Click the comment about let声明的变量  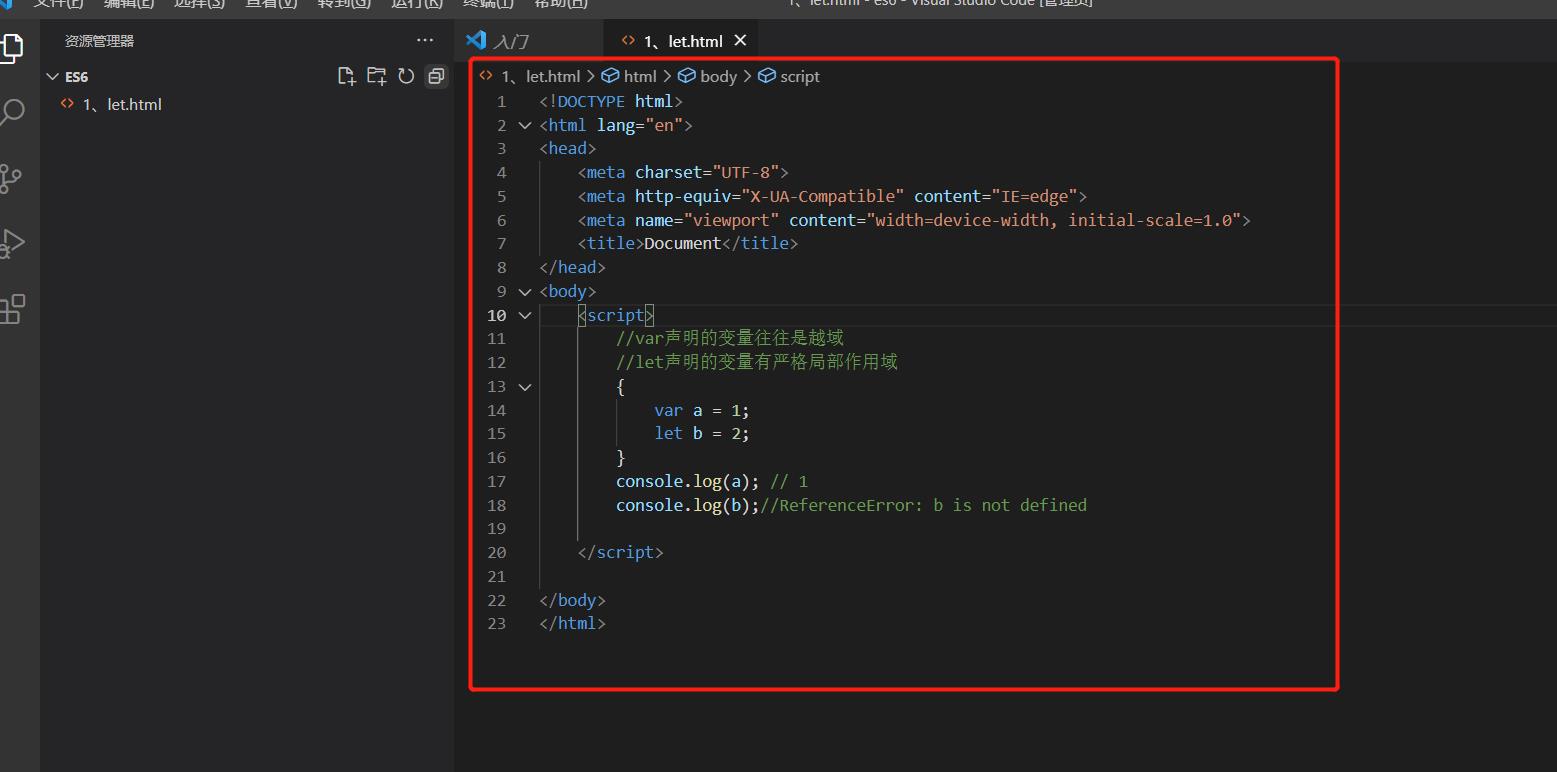tap(757, 362)
